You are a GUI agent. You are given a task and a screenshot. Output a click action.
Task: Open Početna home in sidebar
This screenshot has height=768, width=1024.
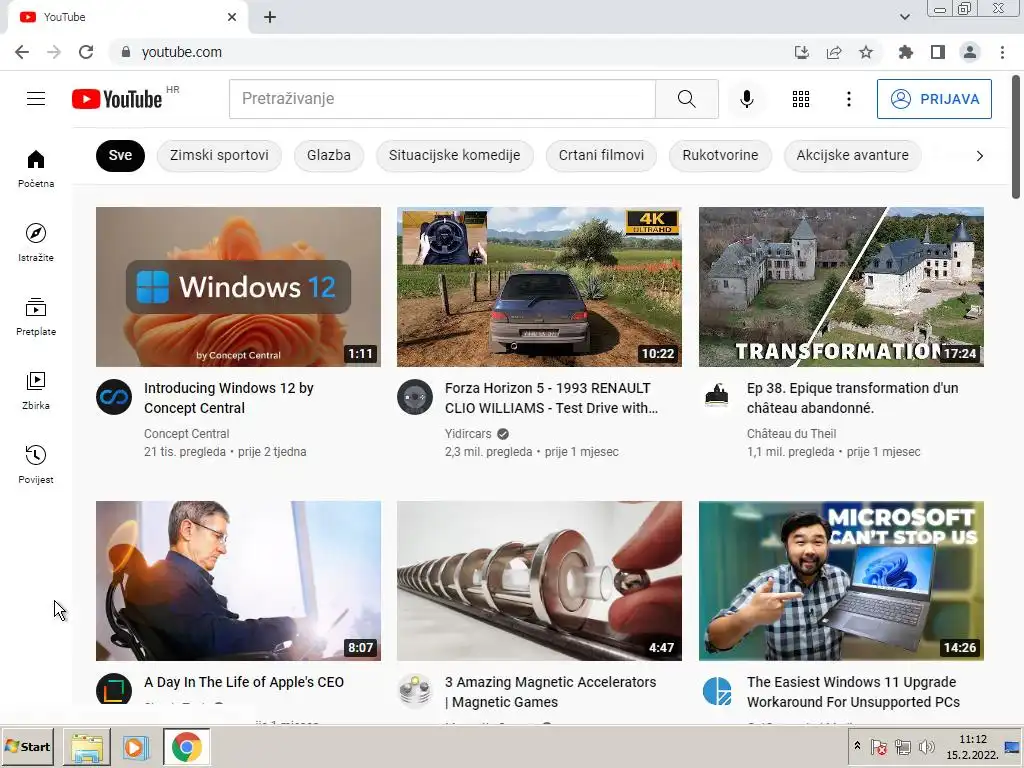[36, 168]
